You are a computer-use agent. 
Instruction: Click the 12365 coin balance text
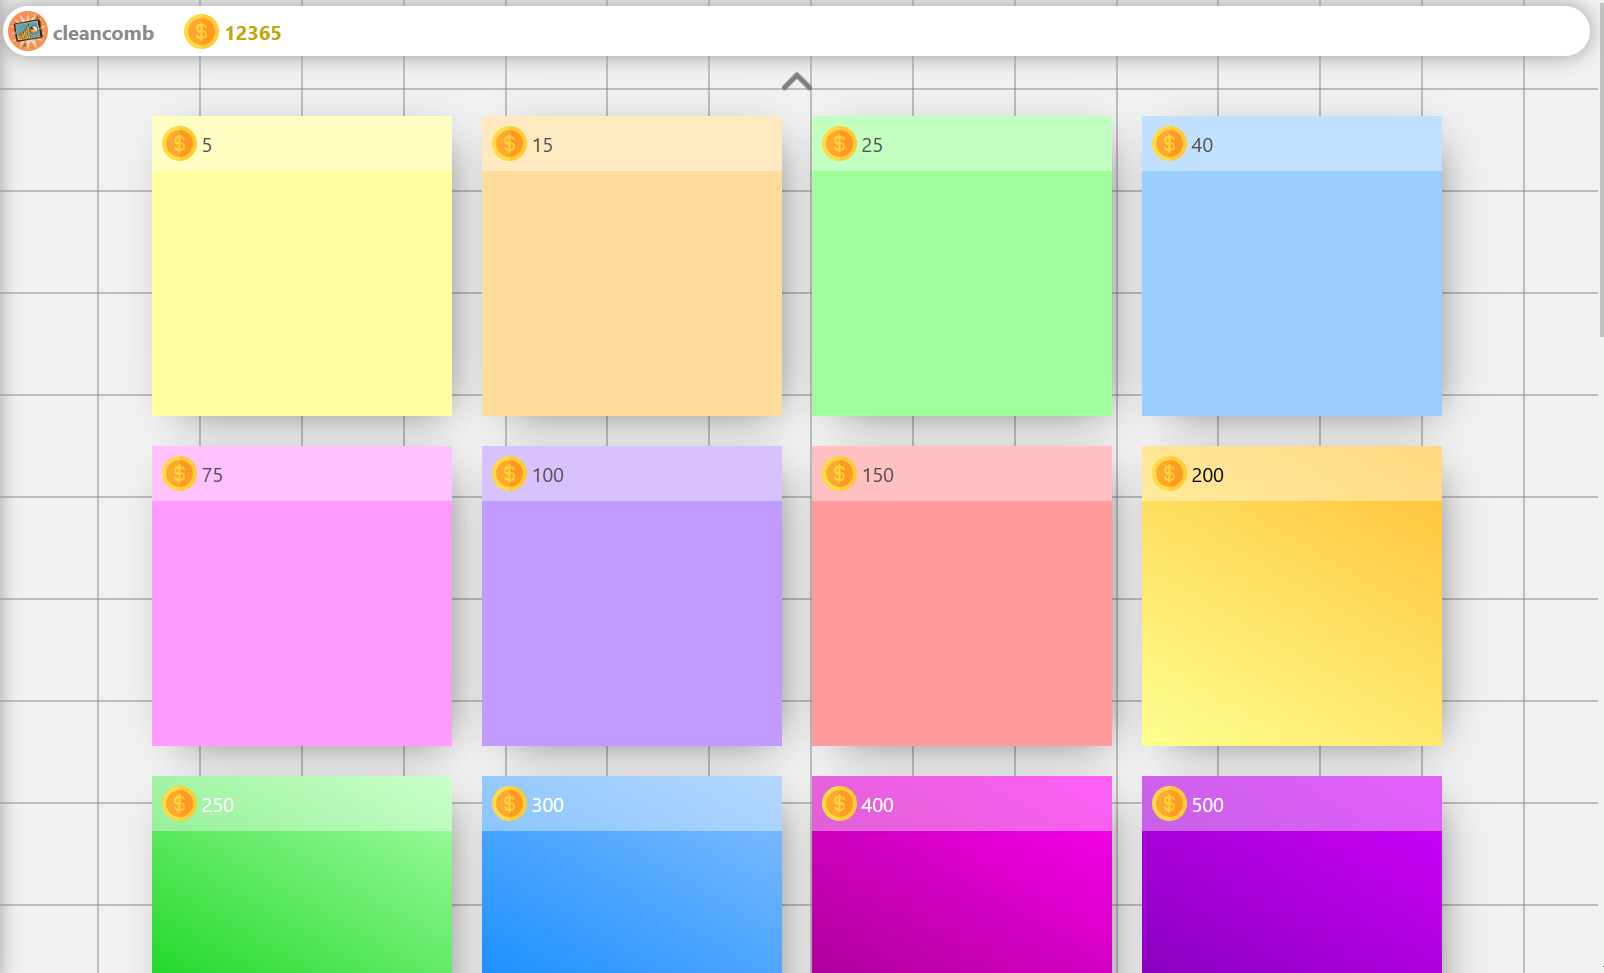253,33
